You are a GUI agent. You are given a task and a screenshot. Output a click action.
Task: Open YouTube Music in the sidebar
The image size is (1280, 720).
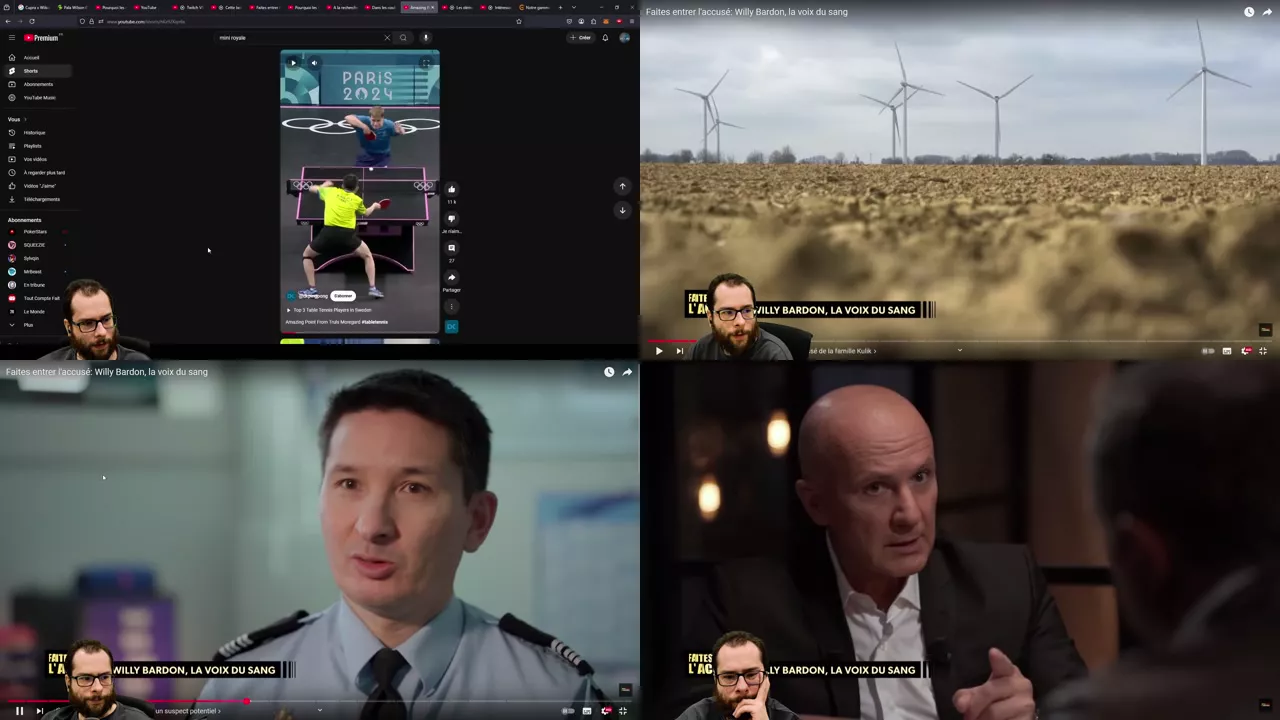38,98
